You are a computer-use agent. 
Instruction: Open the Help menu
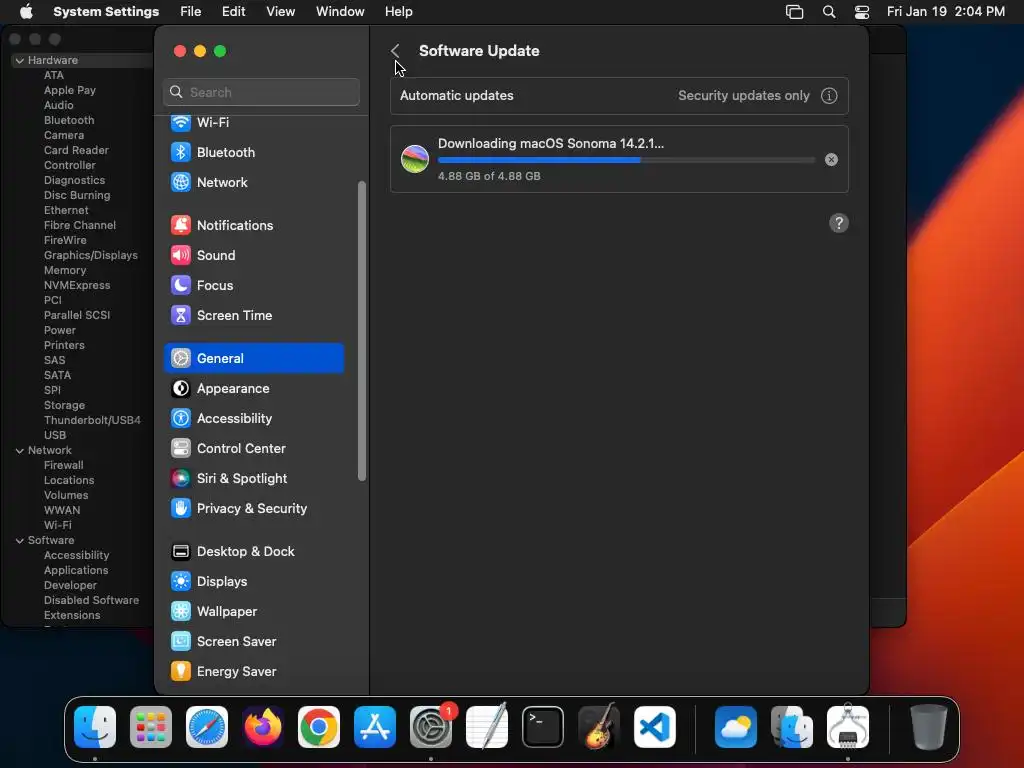point(398,12)
